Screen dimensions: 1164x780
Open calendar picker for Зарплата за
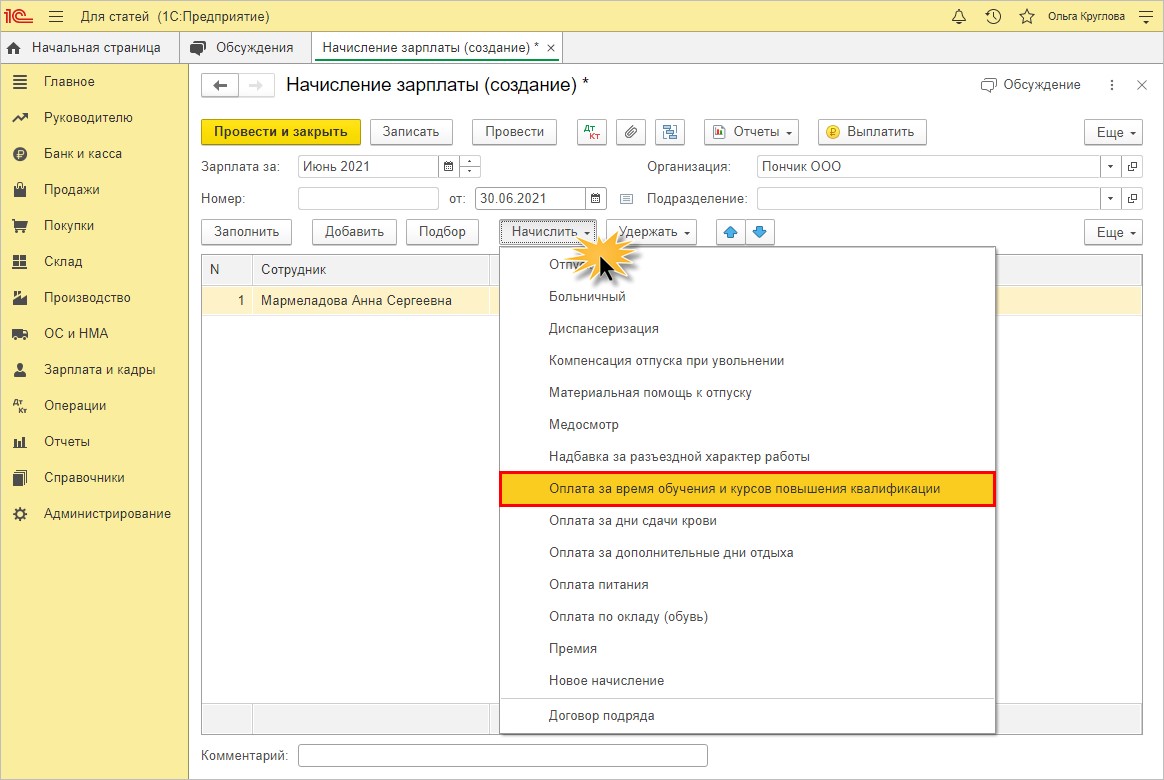coord(448,167)
